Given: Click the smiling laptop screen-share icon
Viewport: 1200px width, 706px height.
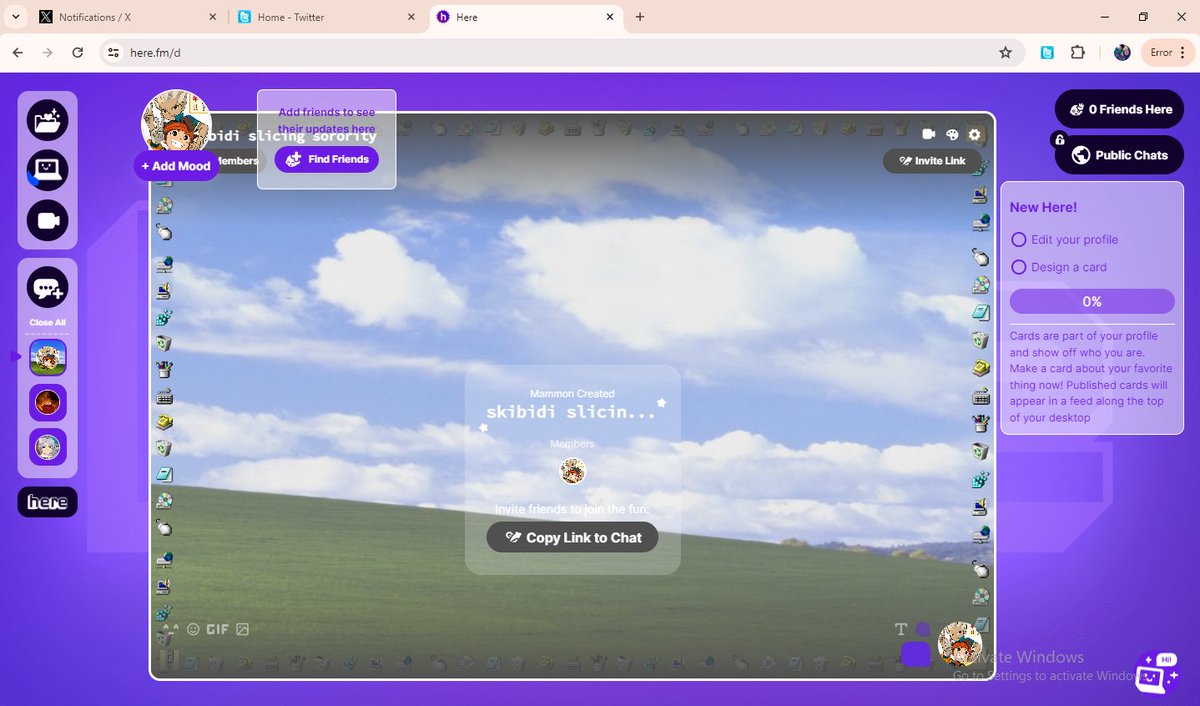Looking at the screenshot, I should [47, 171].
